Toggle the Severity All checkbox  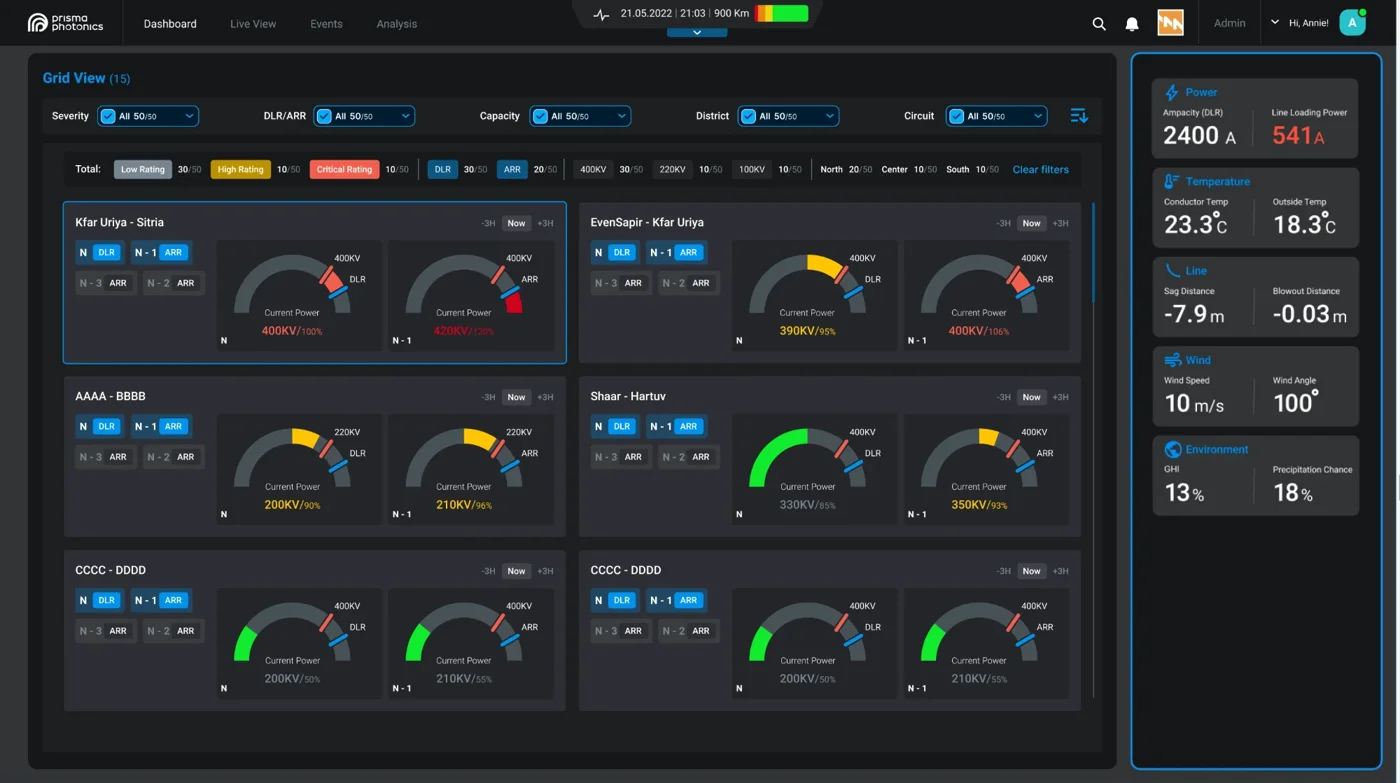coord(108,116)
